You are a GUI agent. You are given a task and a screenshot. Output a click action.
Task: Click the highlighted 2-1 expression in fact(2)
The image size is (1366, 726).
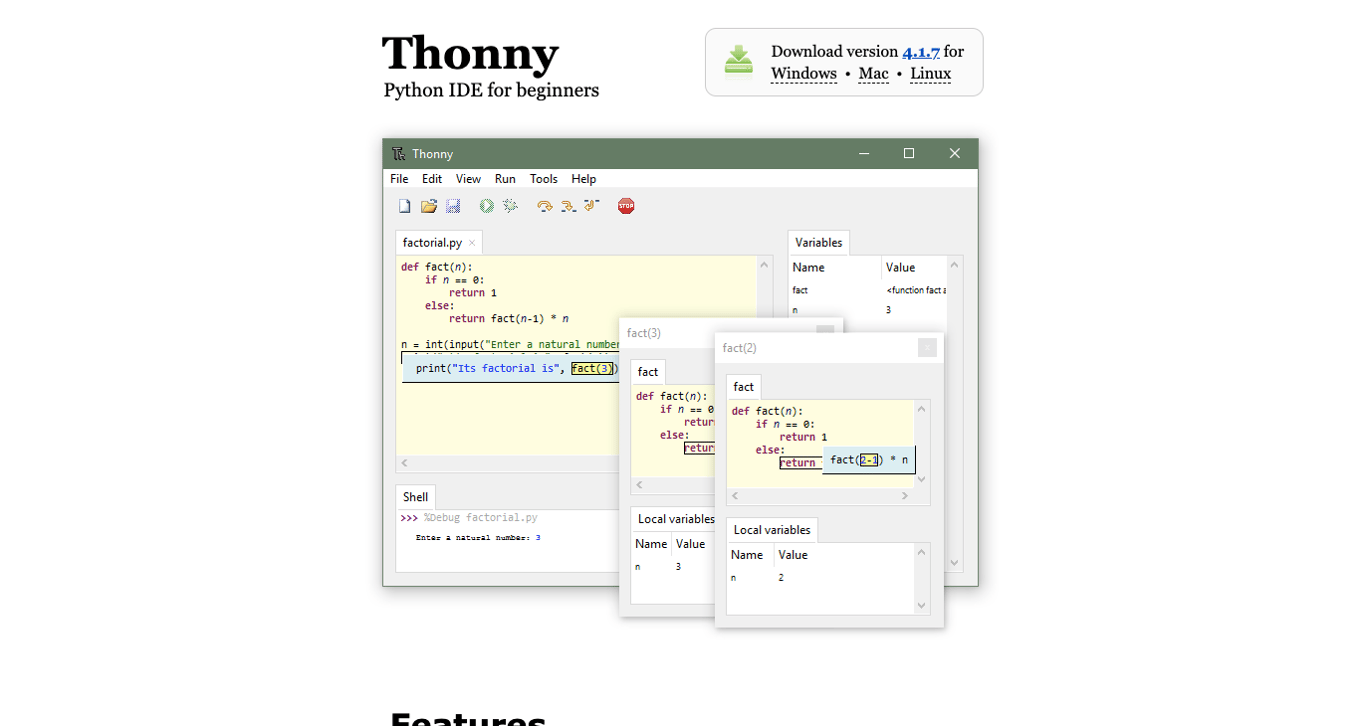click(869, 460)
